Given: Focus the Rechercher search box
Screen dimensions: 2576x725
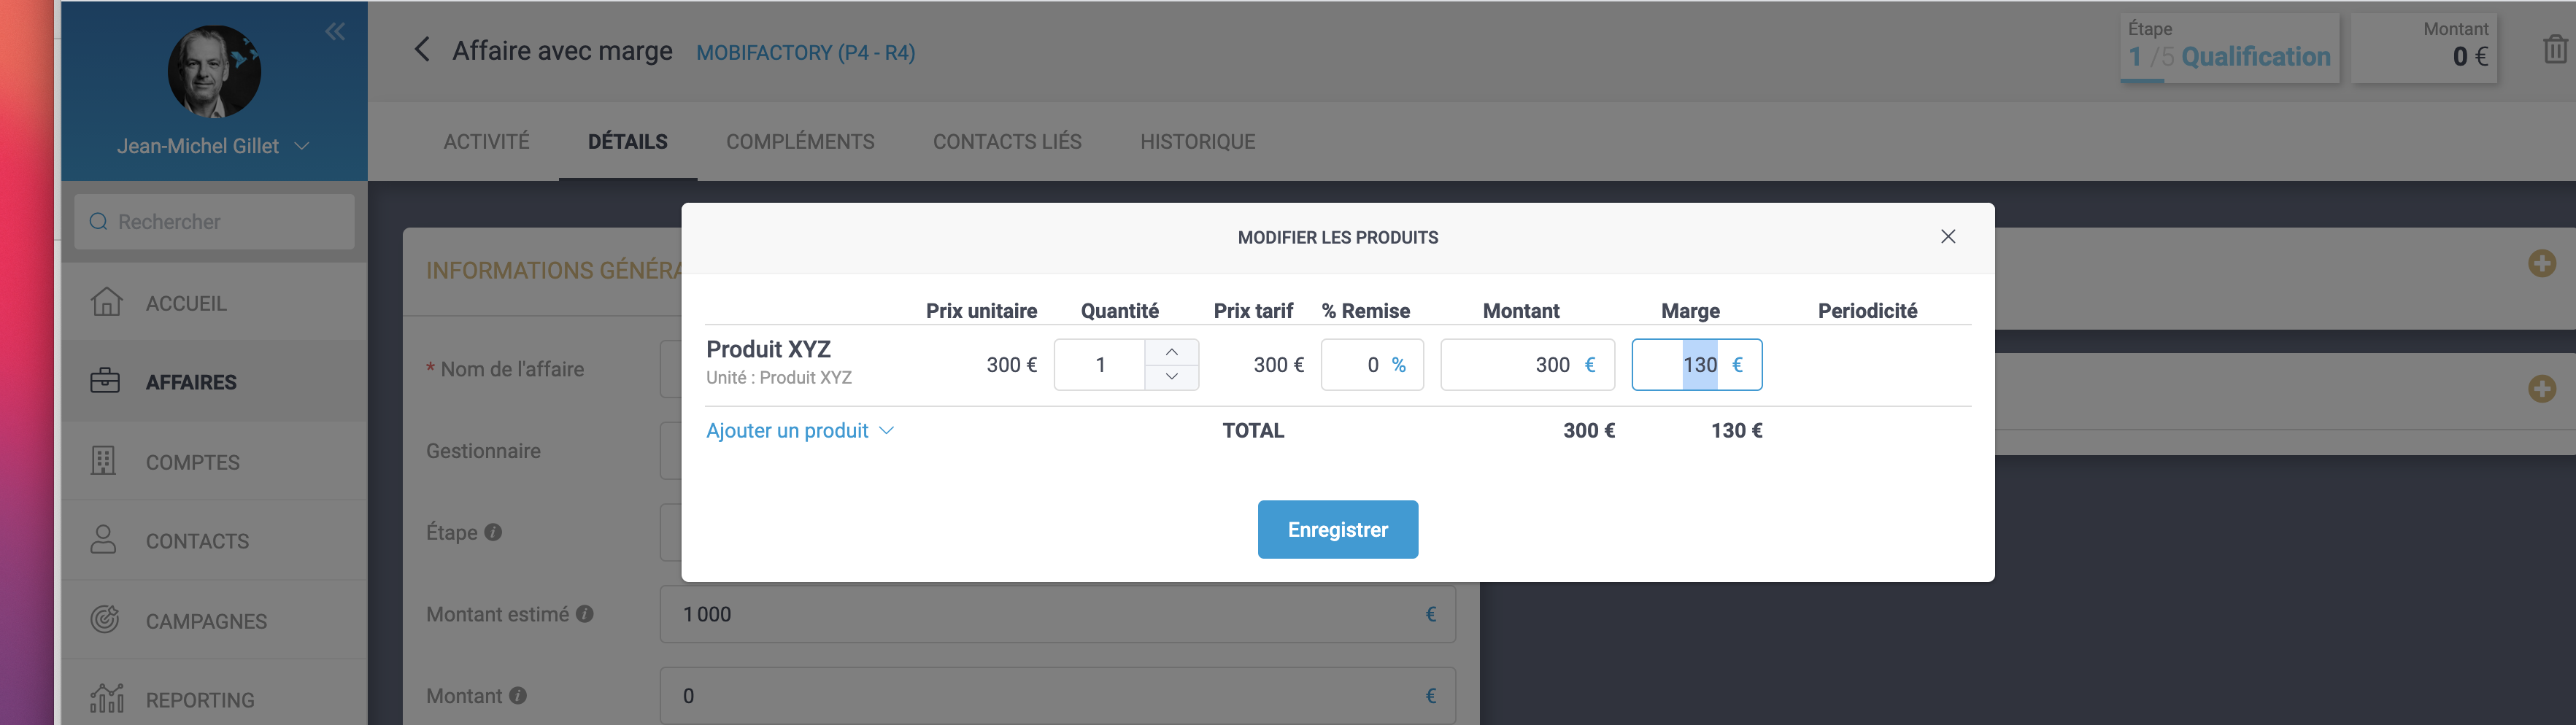Looking at the screenshot, I should [214, 222].
